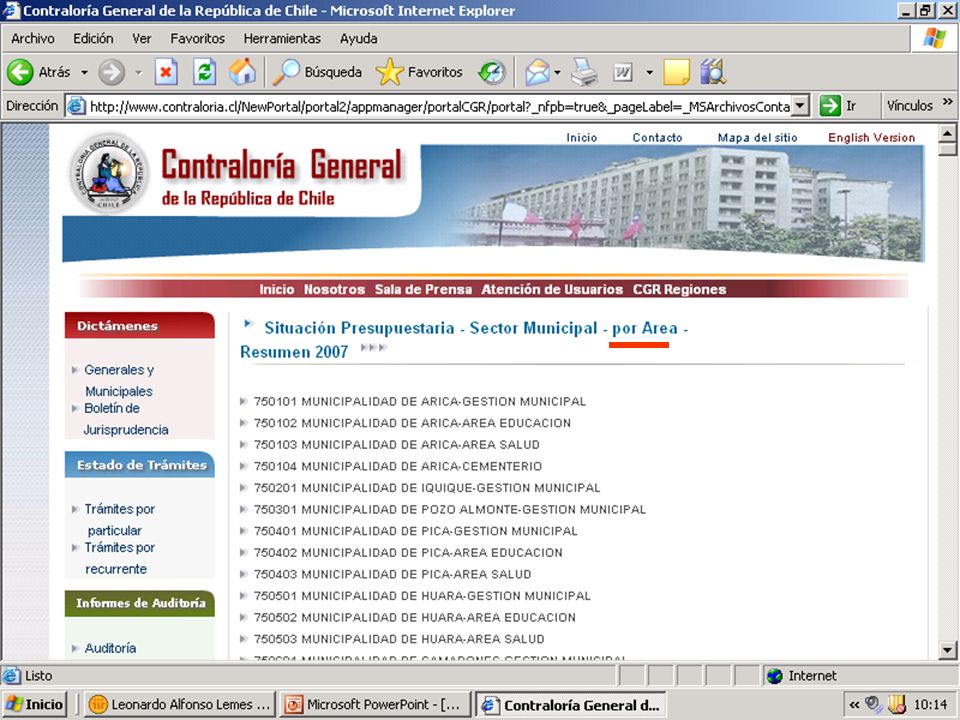Screen dimensions: 960x720
Task: Edit page with Word icon
Action: pyautogui.click(x=623, y=73)
